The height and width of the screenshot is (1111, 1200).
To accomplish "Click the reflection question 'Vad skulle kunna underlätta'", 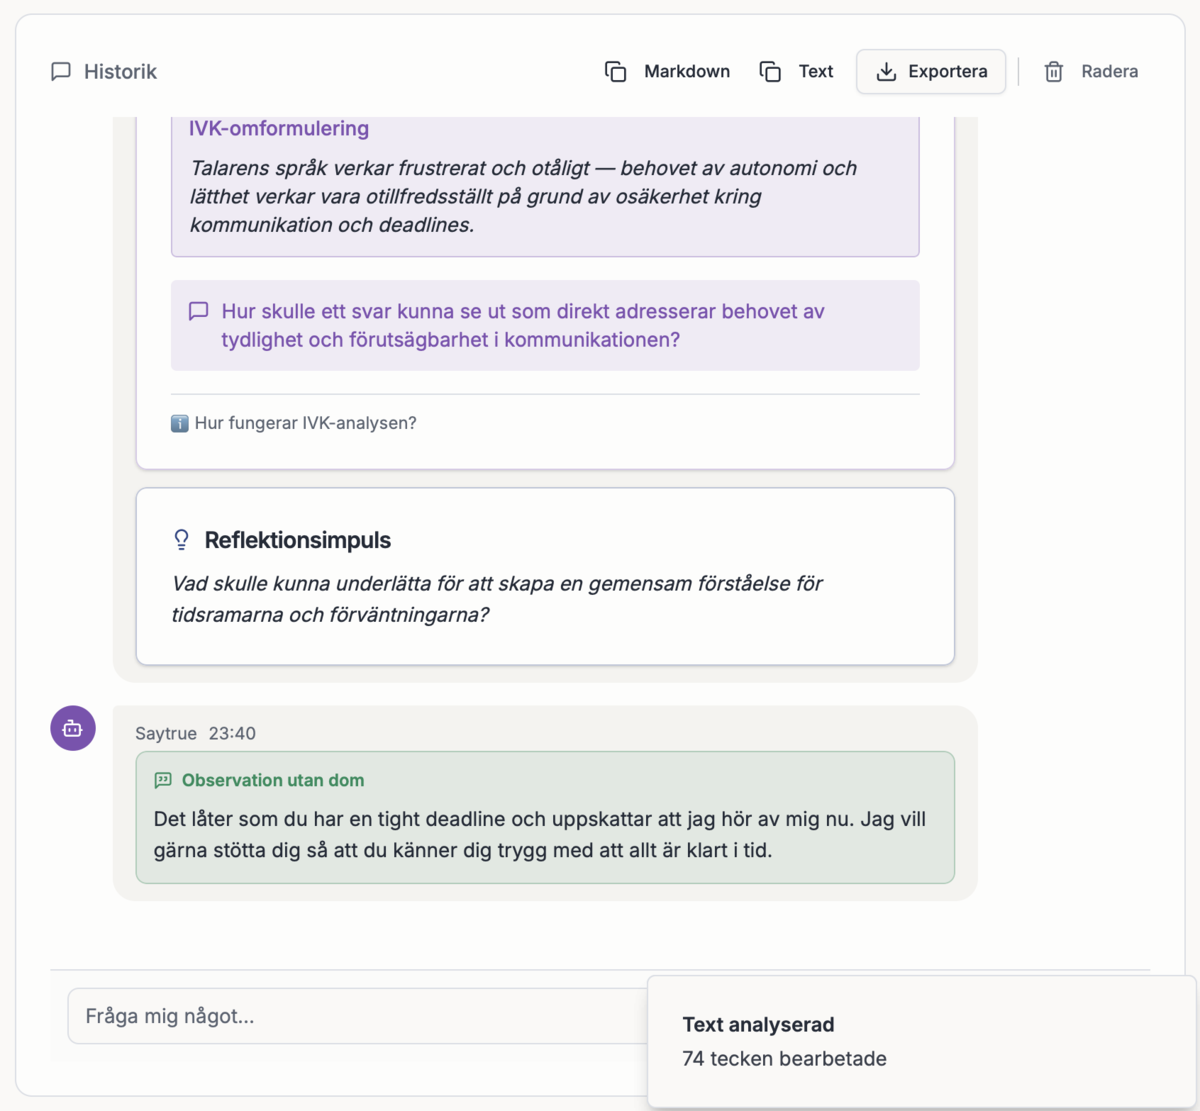I will pos(497,599).
